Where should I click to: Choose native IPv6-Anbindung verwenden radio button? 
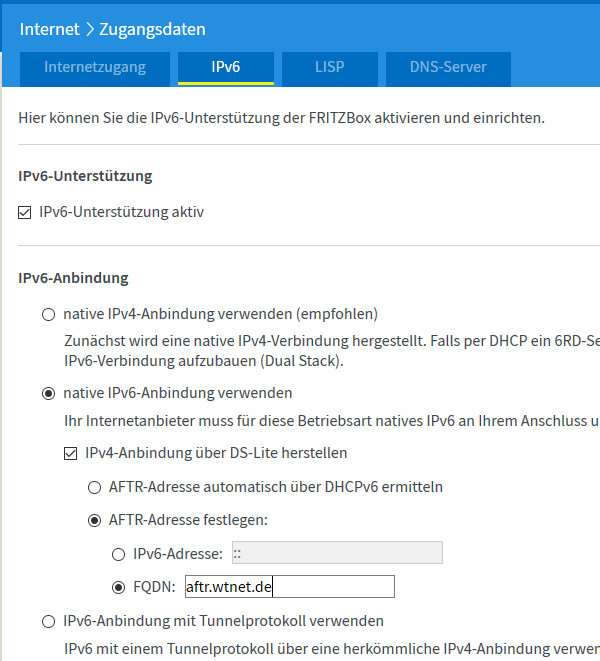point(48,393)
